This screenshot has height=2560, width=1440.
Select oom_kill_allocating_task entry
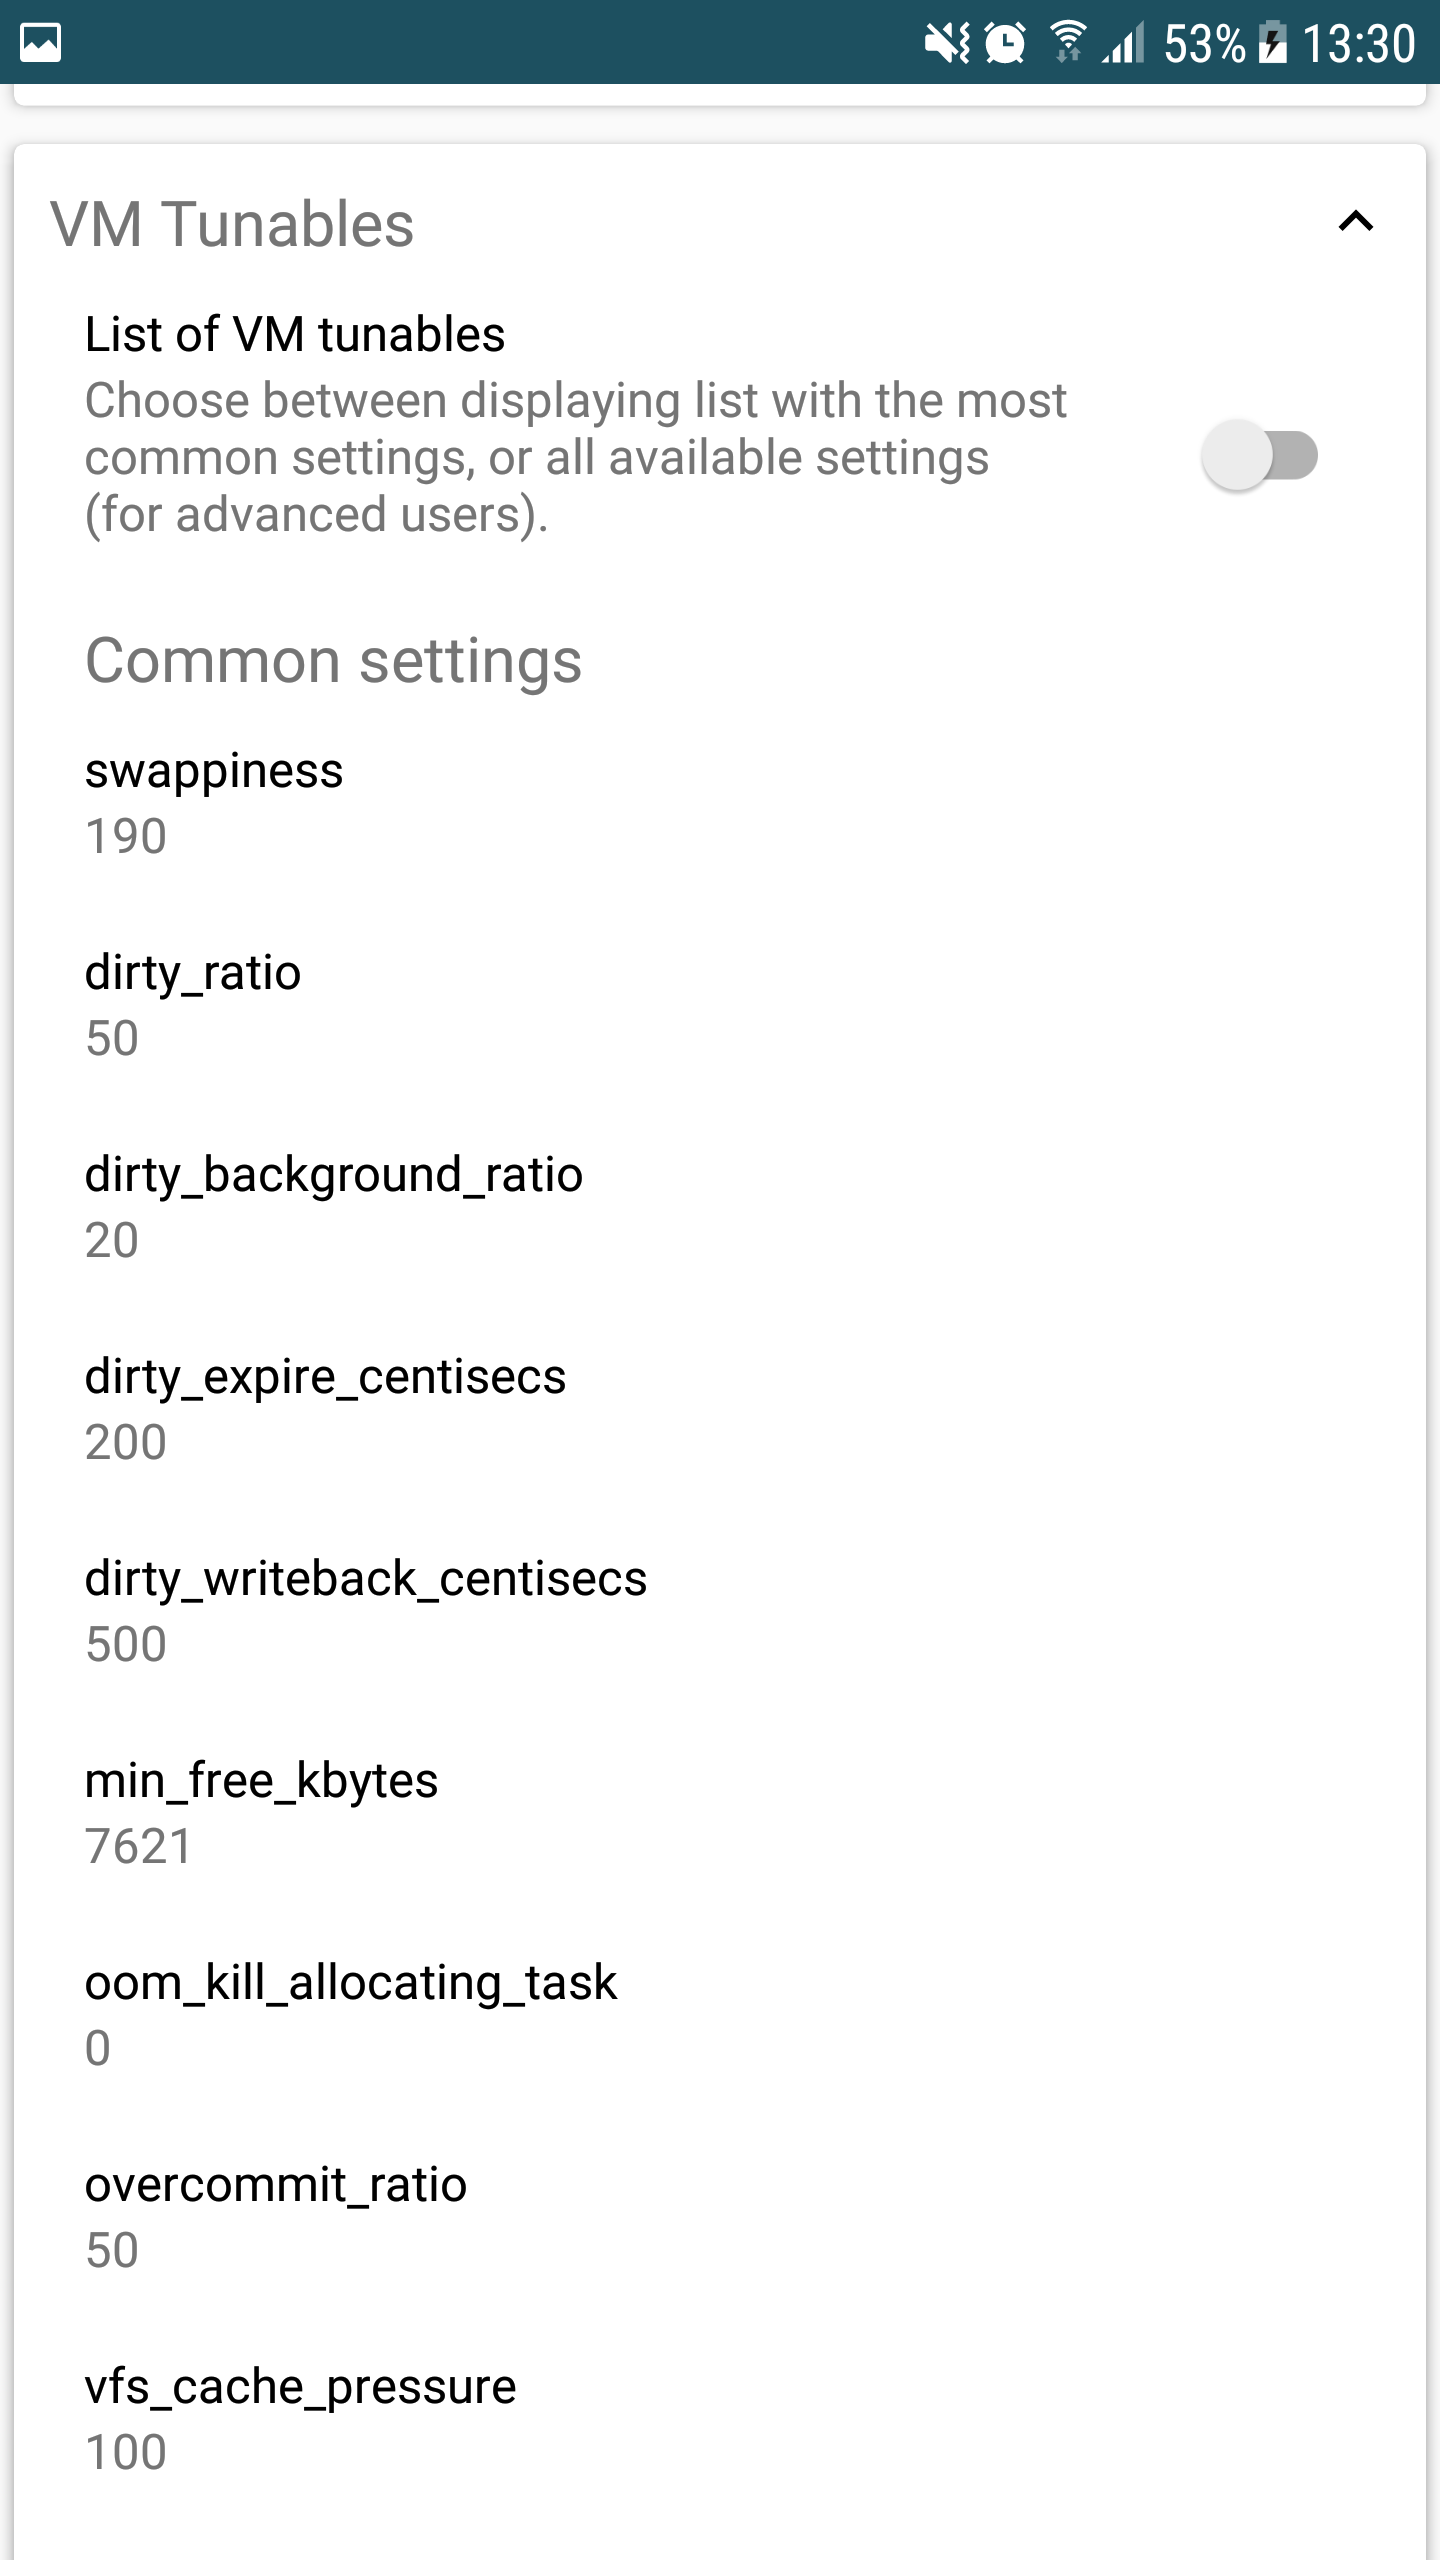(x=720, y=2015)
